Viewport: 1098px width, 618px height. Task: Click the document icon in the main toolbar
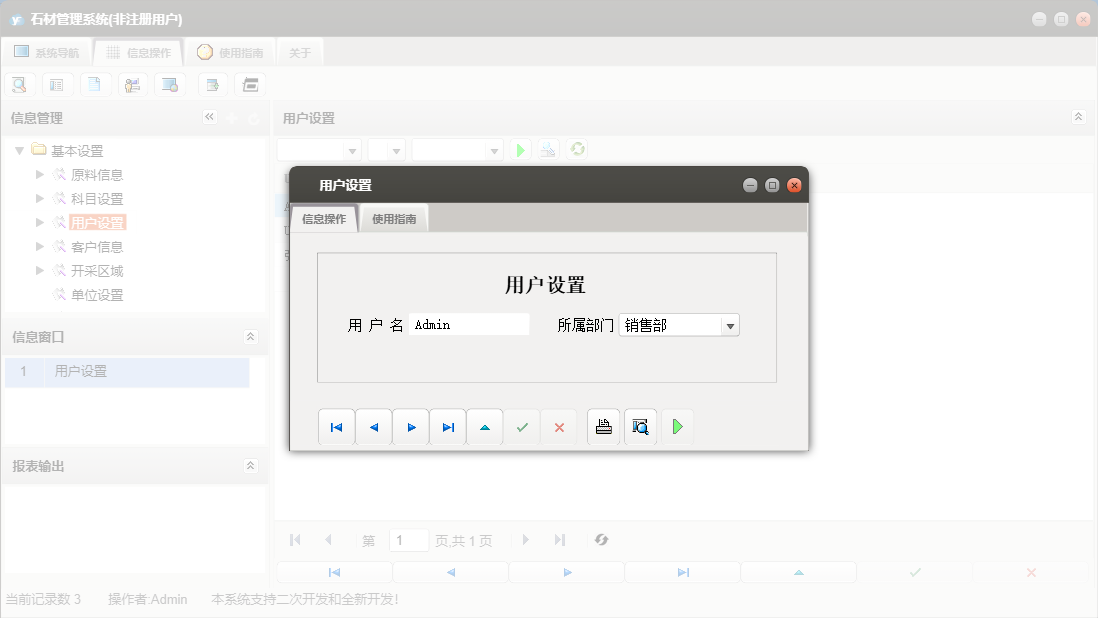click(95, 84)
